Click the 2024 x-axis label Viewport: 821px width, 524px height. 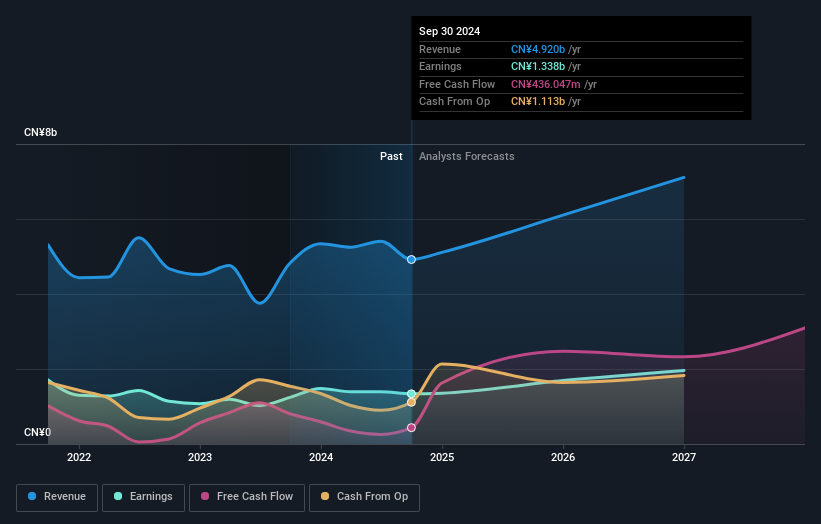tap(321, 458)
